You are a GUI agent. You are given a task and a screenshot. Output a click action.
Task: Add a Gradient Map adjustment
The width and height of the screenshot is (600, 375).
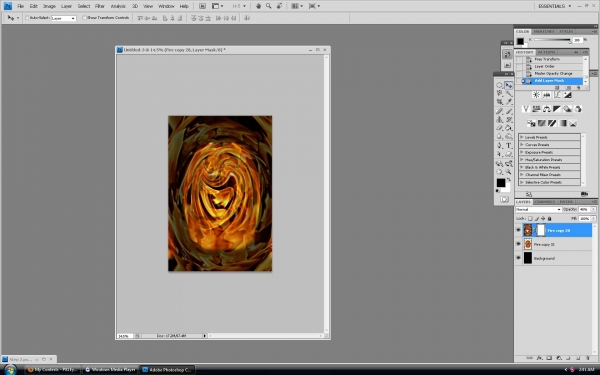point(562,123)
